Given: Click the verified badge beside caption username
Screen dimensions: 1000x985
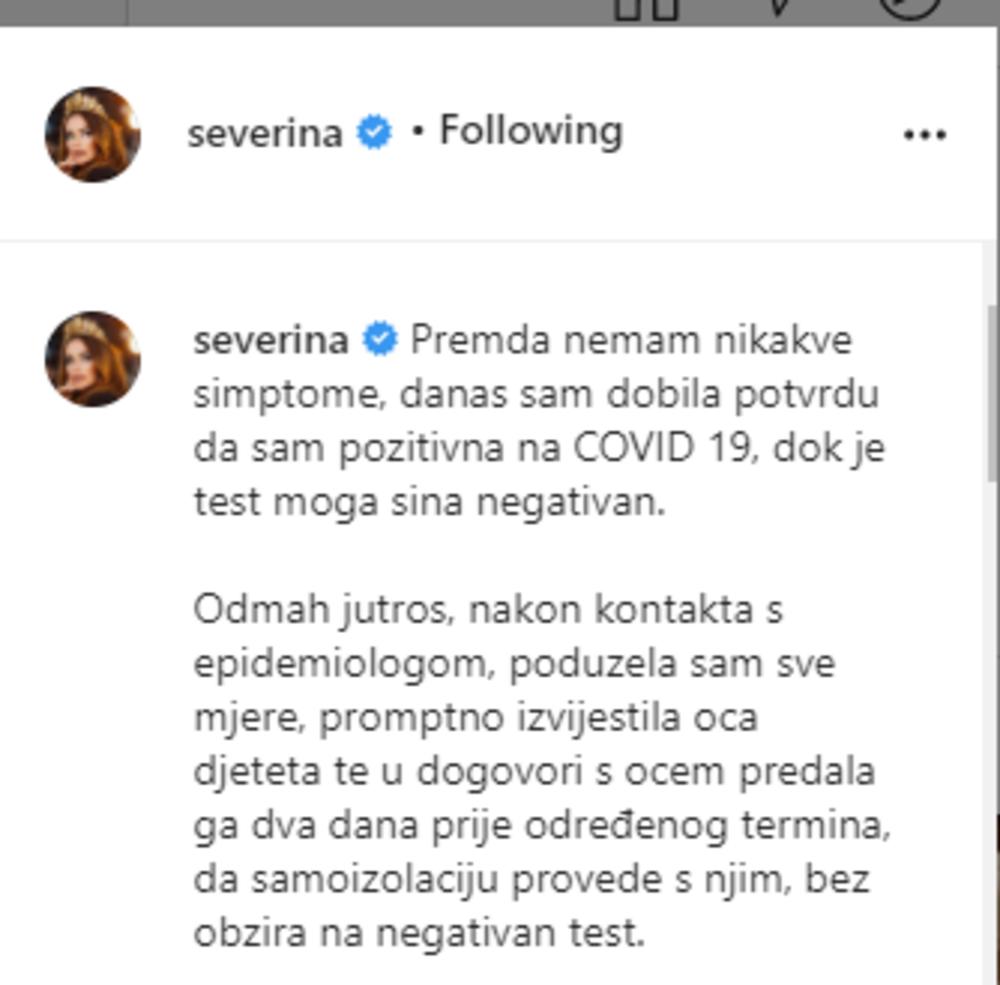Looking at the screenshot, I should (x=380, y=339).
